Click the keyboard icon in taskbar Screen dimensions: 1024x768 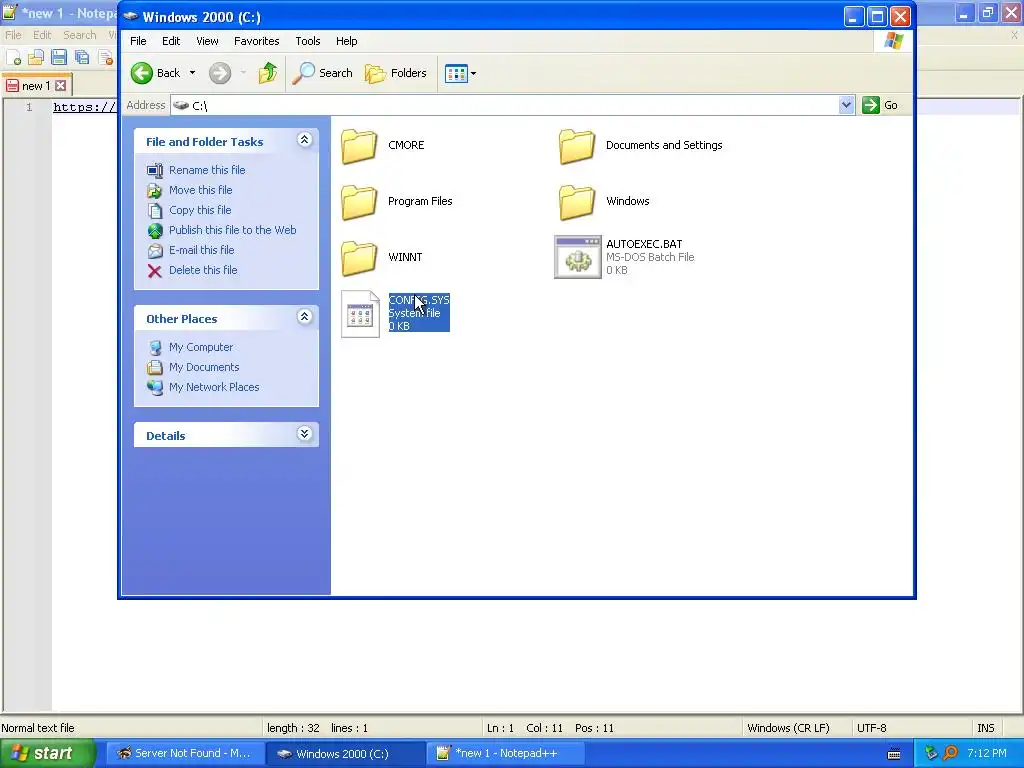tap(894, 754)
